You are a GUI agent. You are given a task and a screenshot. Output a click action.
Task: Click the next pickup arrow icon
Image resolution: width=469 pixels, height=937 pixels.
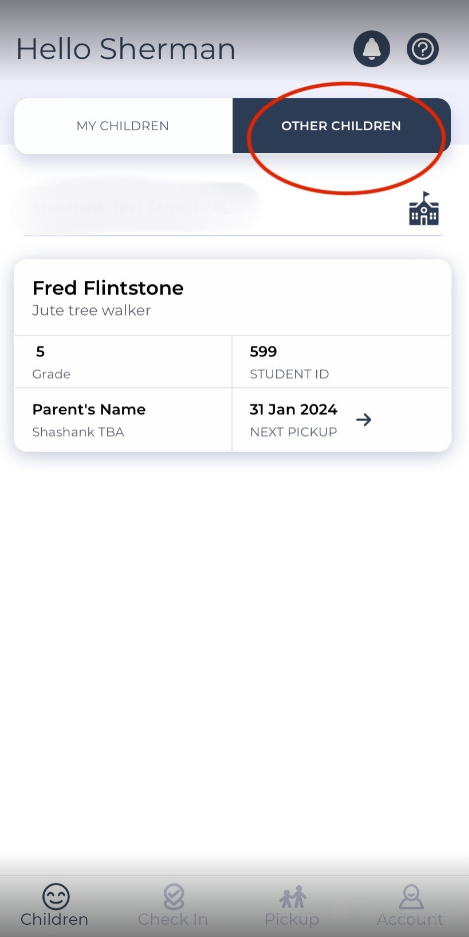pos(363,419)
